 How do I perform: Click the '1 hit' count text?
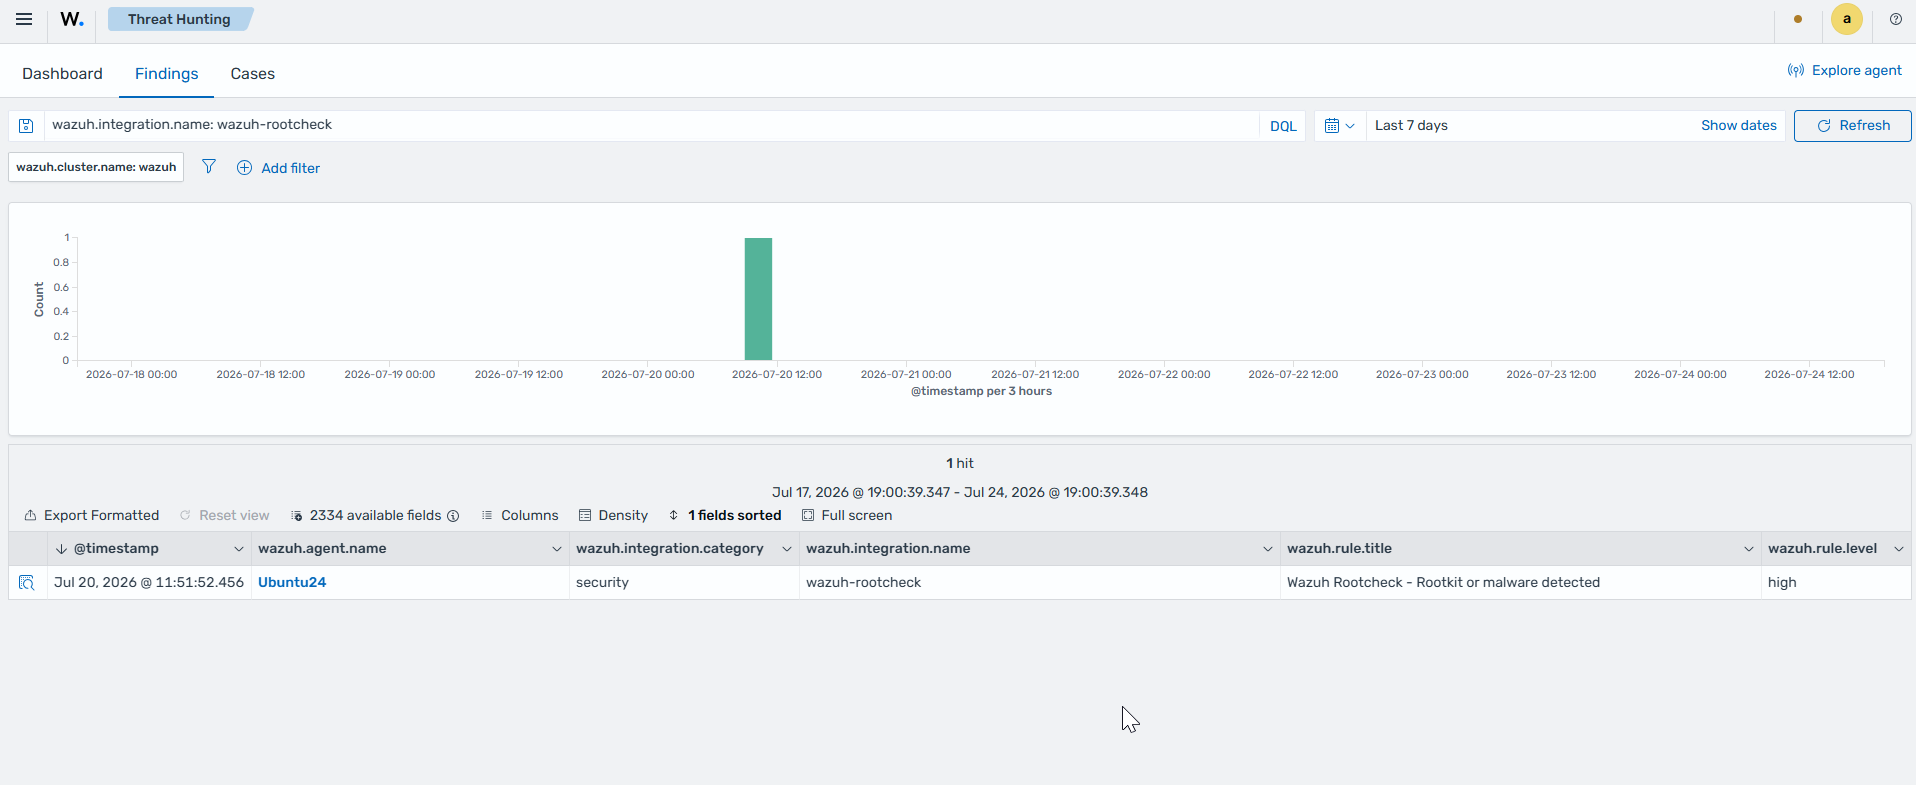click(960, 463)
